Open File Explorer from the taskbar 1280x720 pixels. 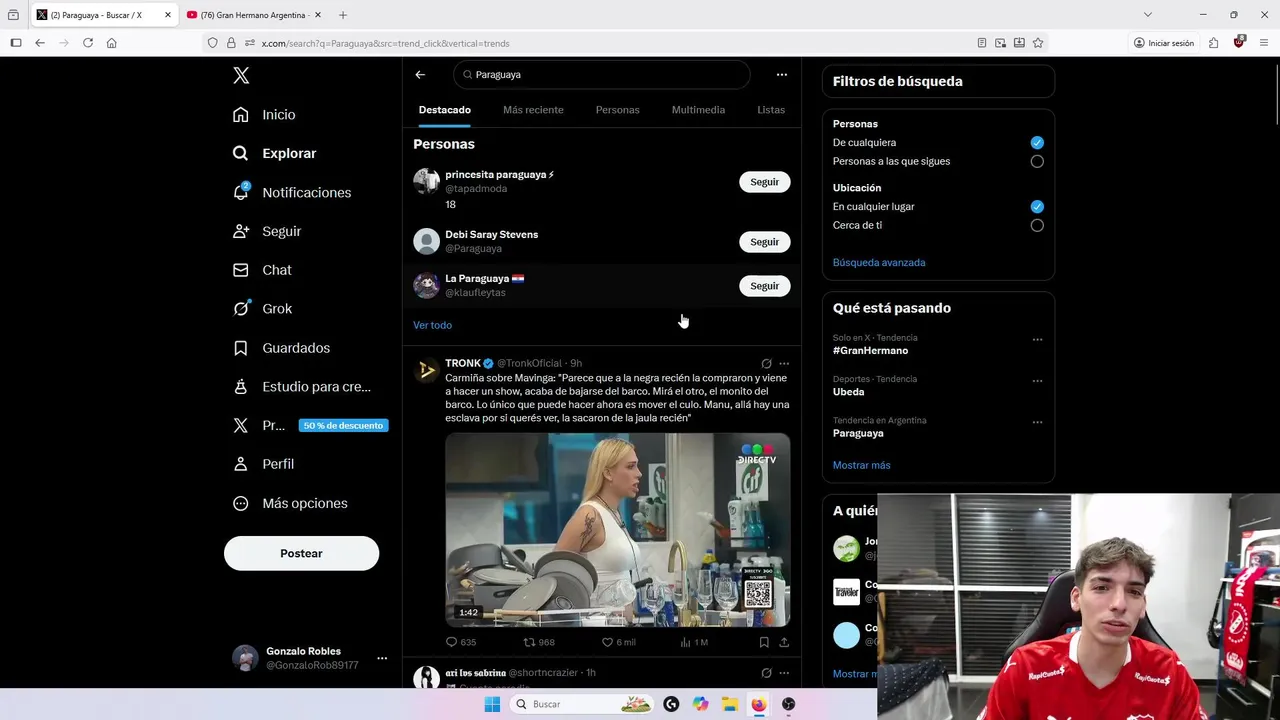point(730,704)
